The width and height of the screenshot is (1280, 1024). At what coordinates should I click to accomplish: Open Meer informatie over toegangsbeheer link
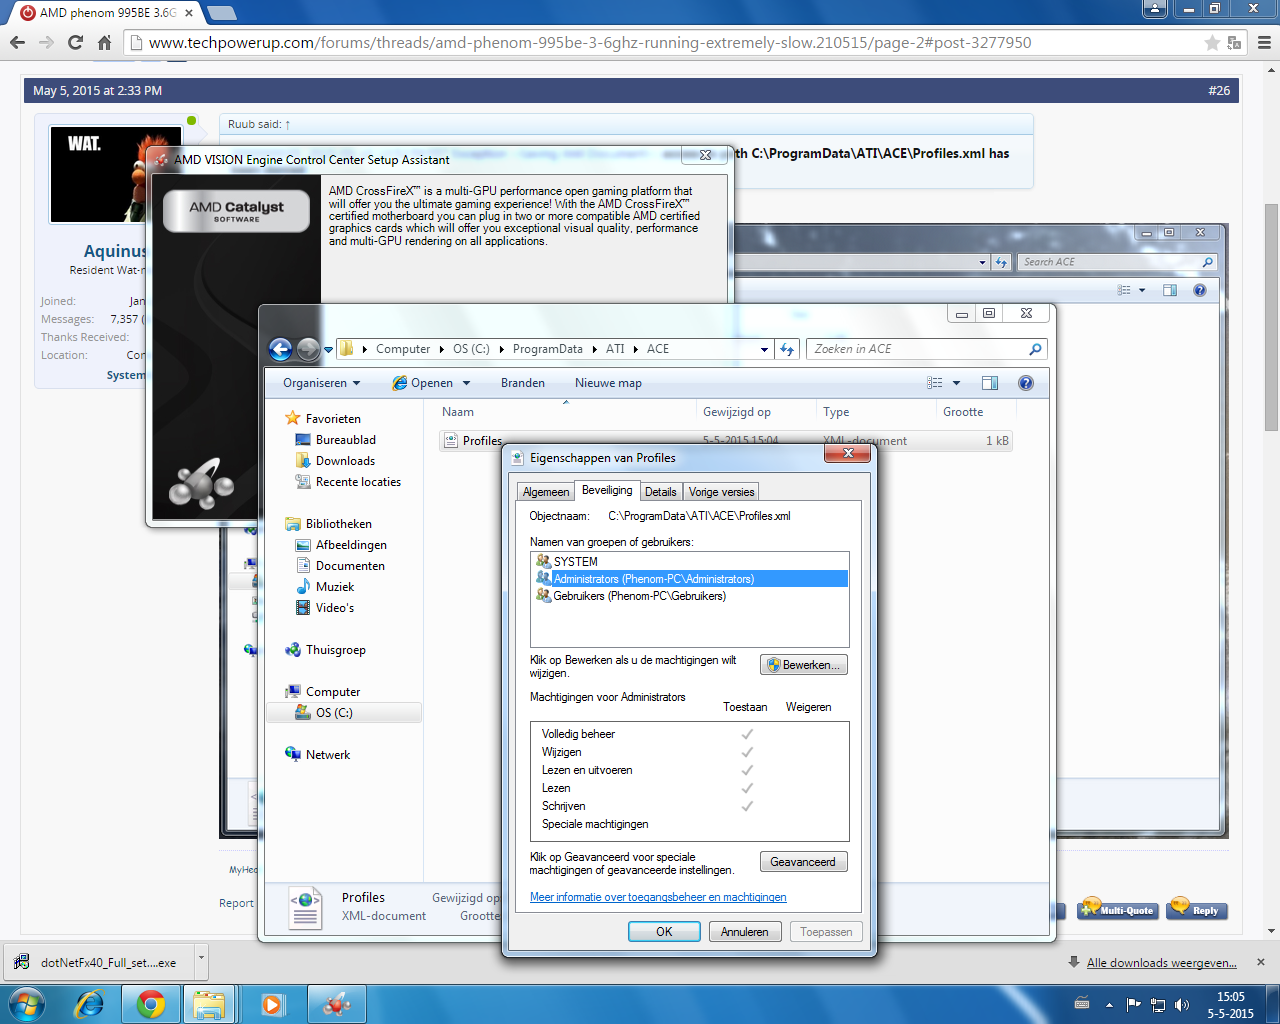pyautogui.click(x=658, y=897)
